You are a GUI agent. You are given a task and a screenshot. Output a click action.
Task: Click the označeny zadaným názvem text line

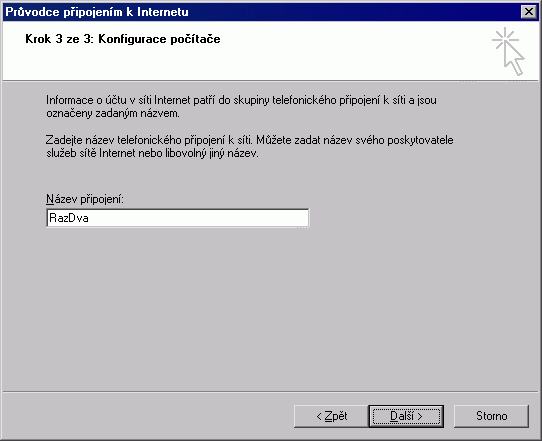click(x=113, y=113)
